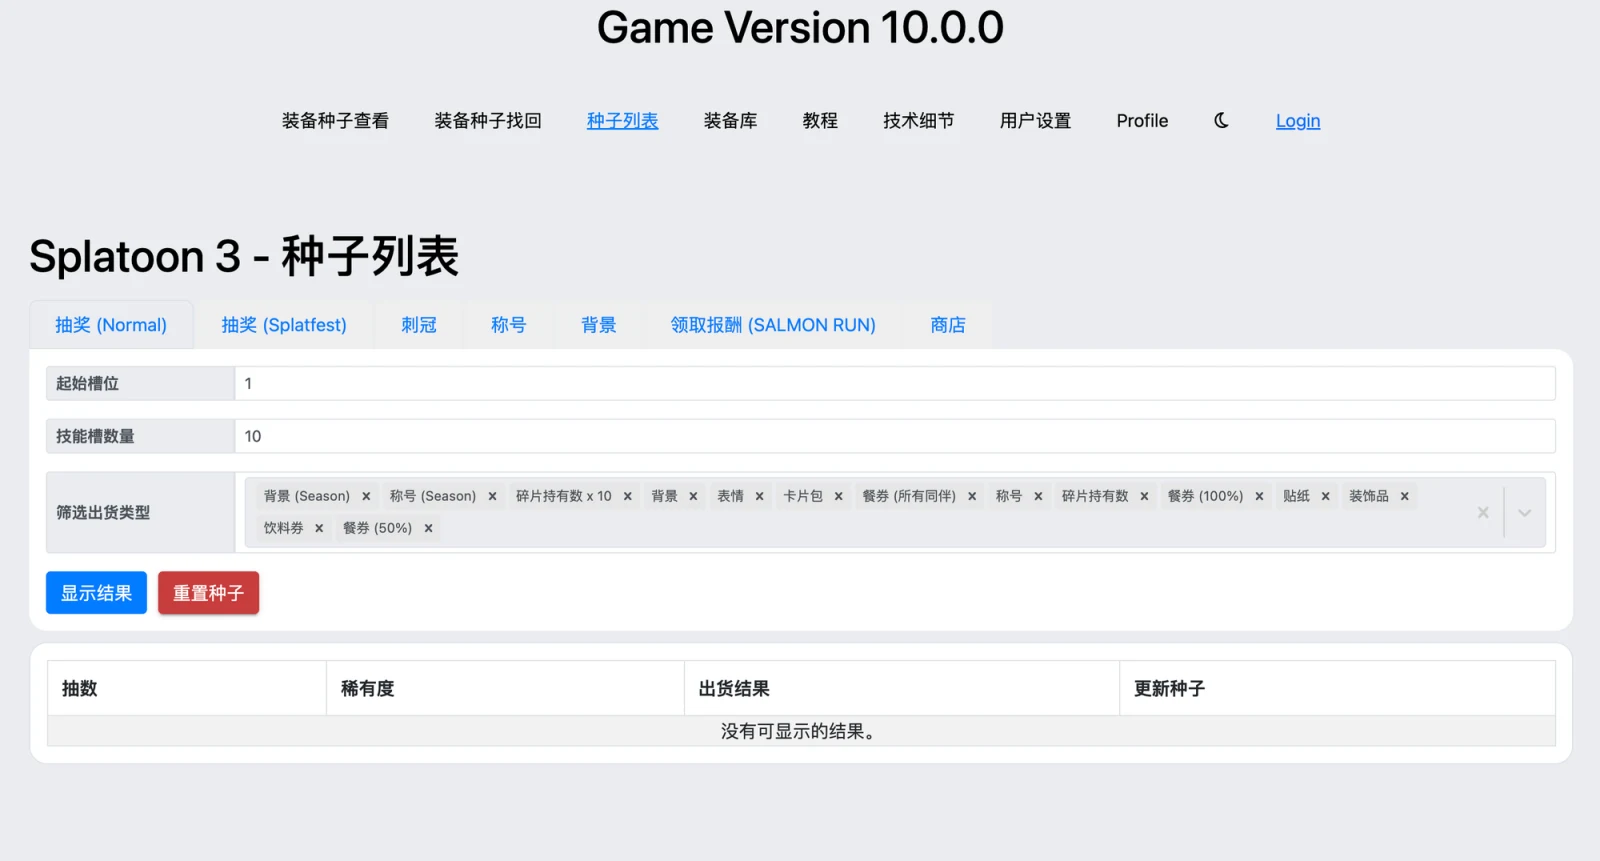Open the 装备种子找回 page
This screenshot has width=1600, height=861.
tap(488, 120)
